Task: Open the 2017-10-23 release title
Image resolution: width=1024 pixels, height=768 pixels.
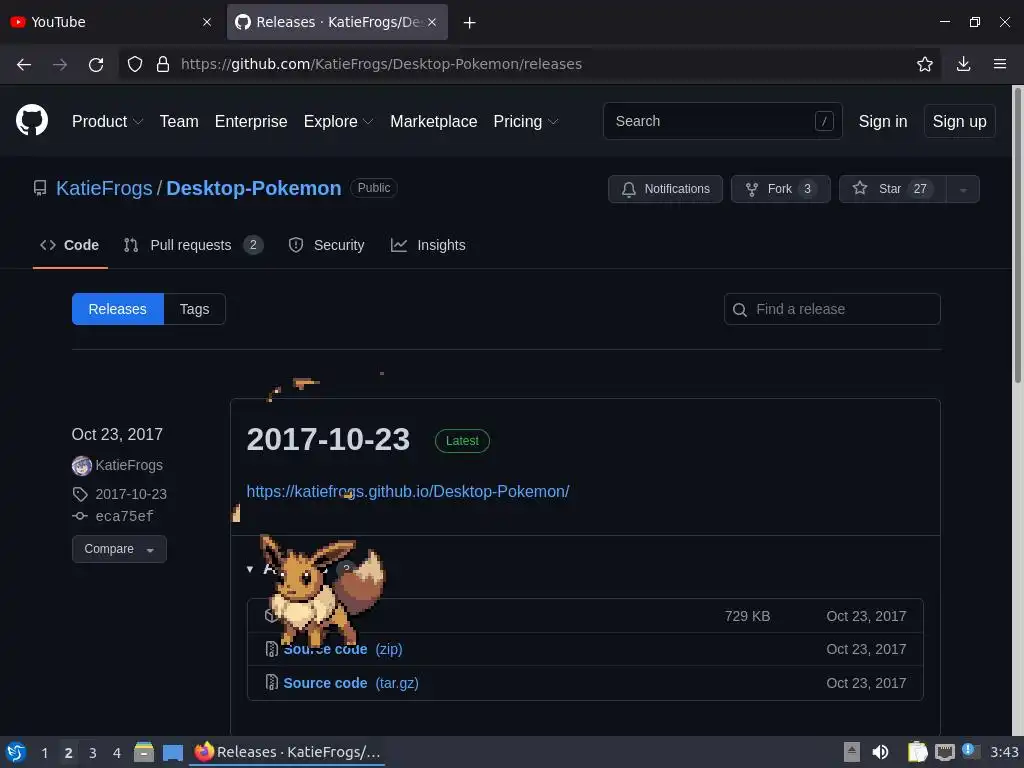Action: (328, 440)
